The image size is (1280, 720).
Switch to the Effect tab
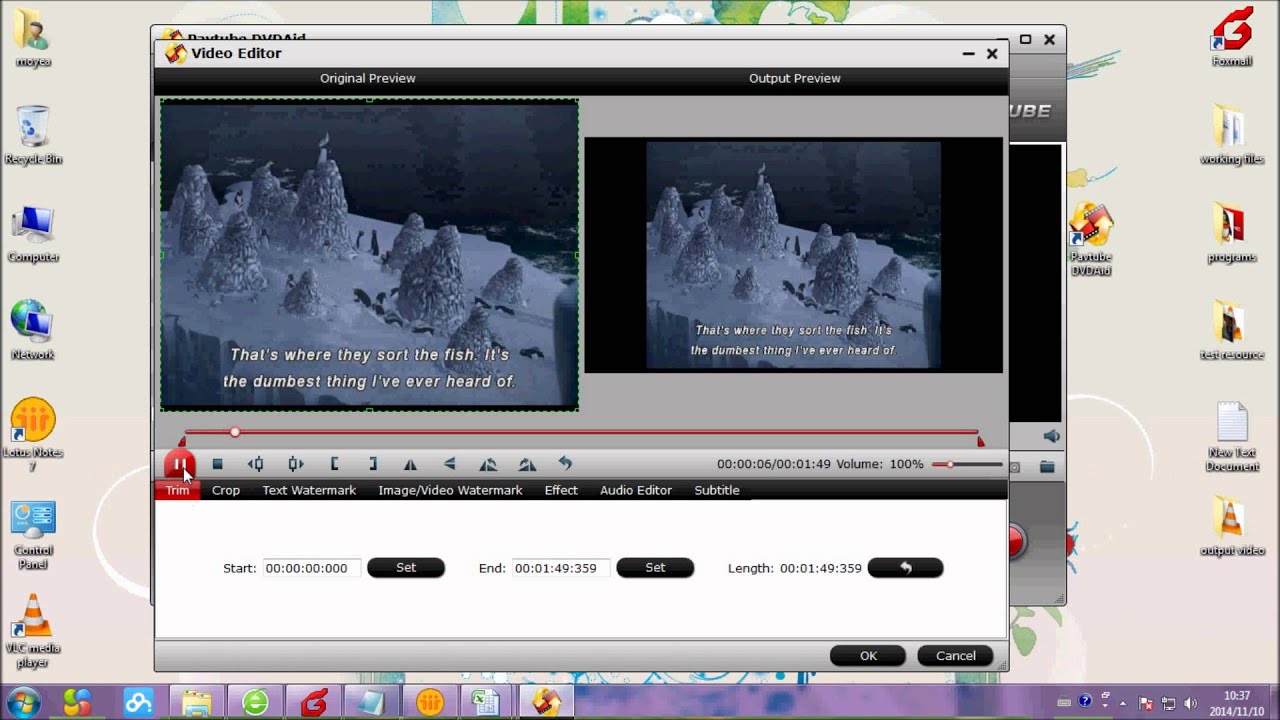point(561,490)
